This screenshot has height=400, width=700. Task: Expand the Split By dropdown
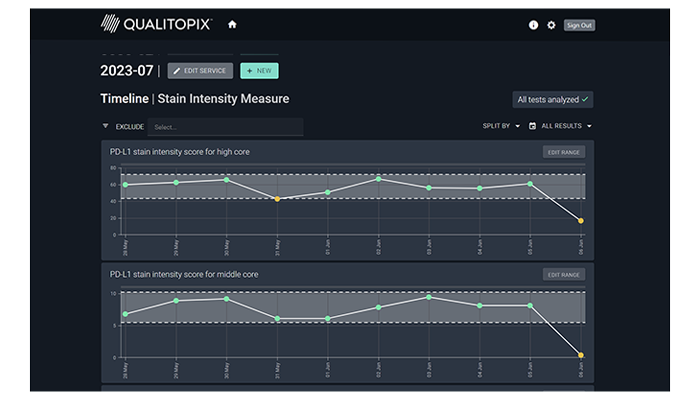click(501, 126)
